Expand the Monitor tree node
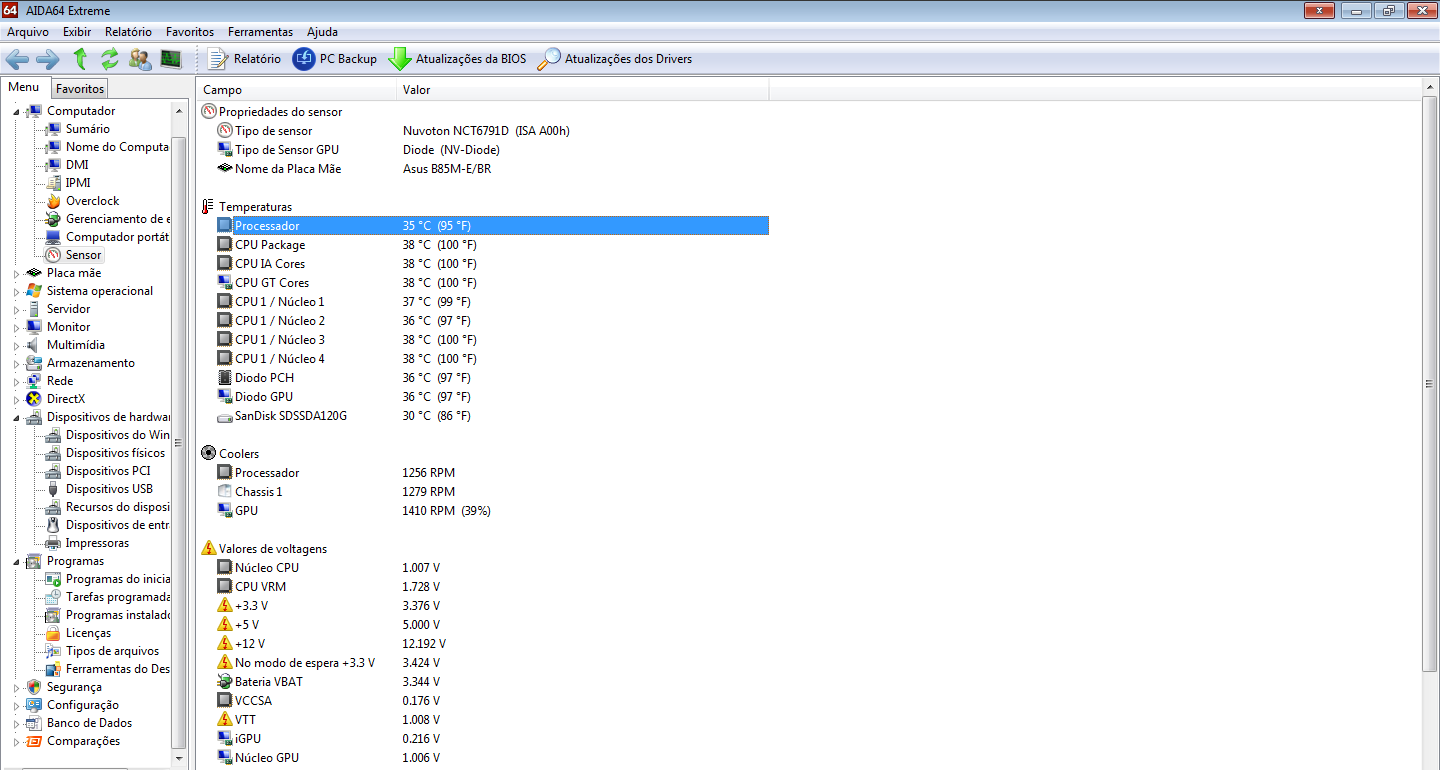Image resolution: width=1440 pixels, height=770 pixels. pyautogui.click(x=16, y=327)
